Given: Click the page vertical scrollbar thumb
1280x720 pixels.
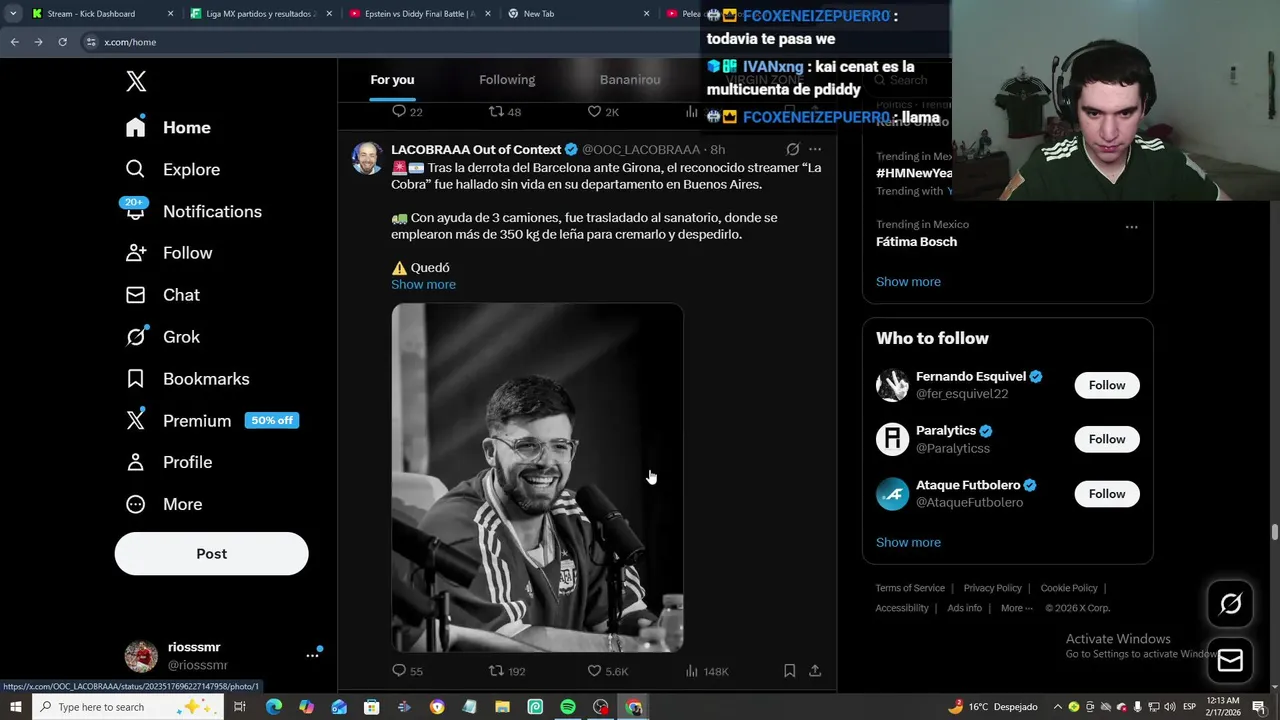Looking at the screenshot, I should pos(1274,531).
